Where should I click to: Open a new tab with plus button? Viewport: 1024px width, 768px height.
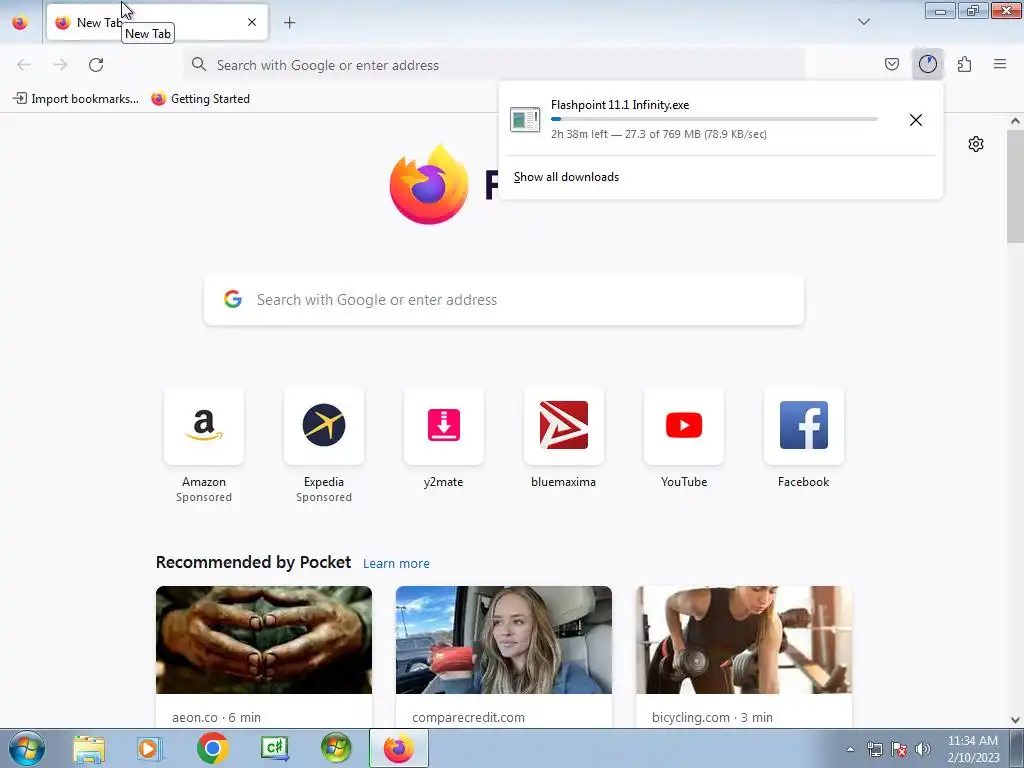(x=290, y=23)
